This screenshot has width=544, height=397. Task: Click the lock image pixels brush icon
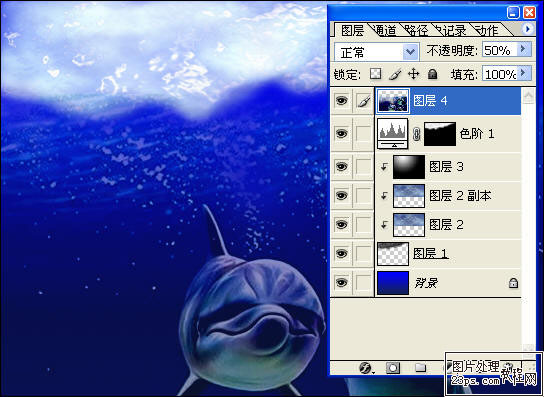click(x=395, y=74)
